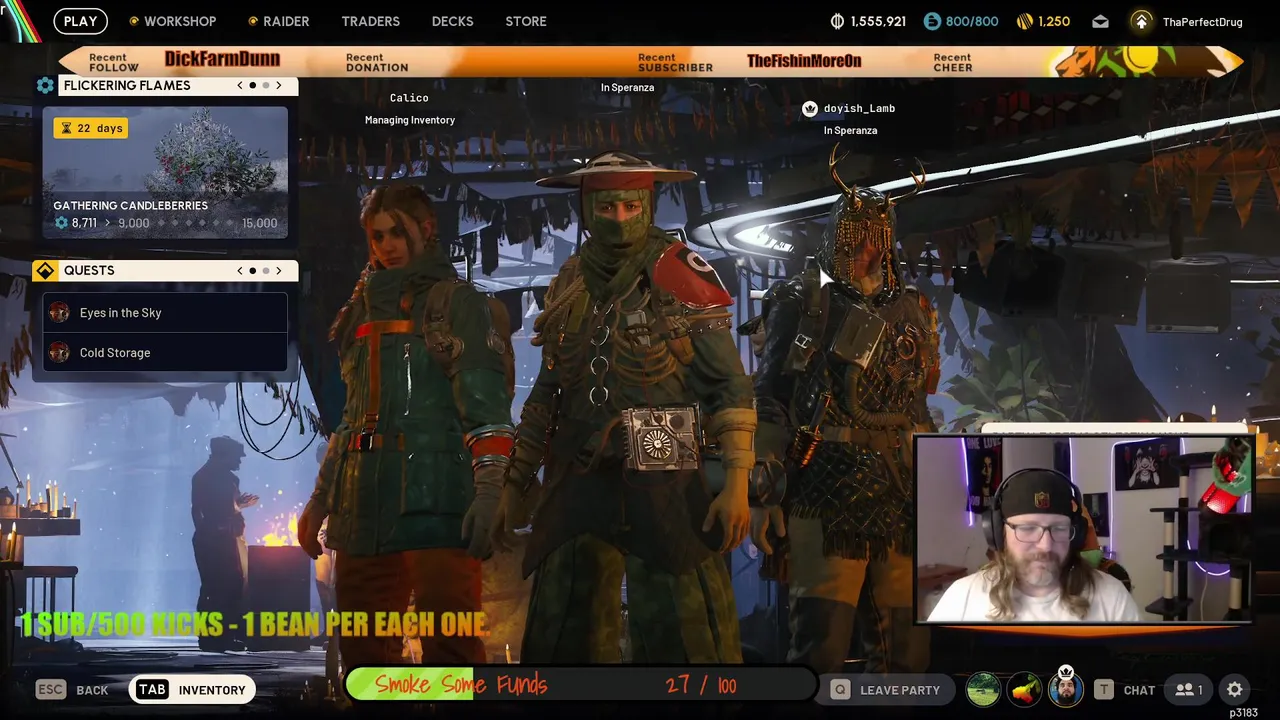Select second page dot in Quests
The height and width of the screenshot is (720, 1280).
click(x=266, y=271)
